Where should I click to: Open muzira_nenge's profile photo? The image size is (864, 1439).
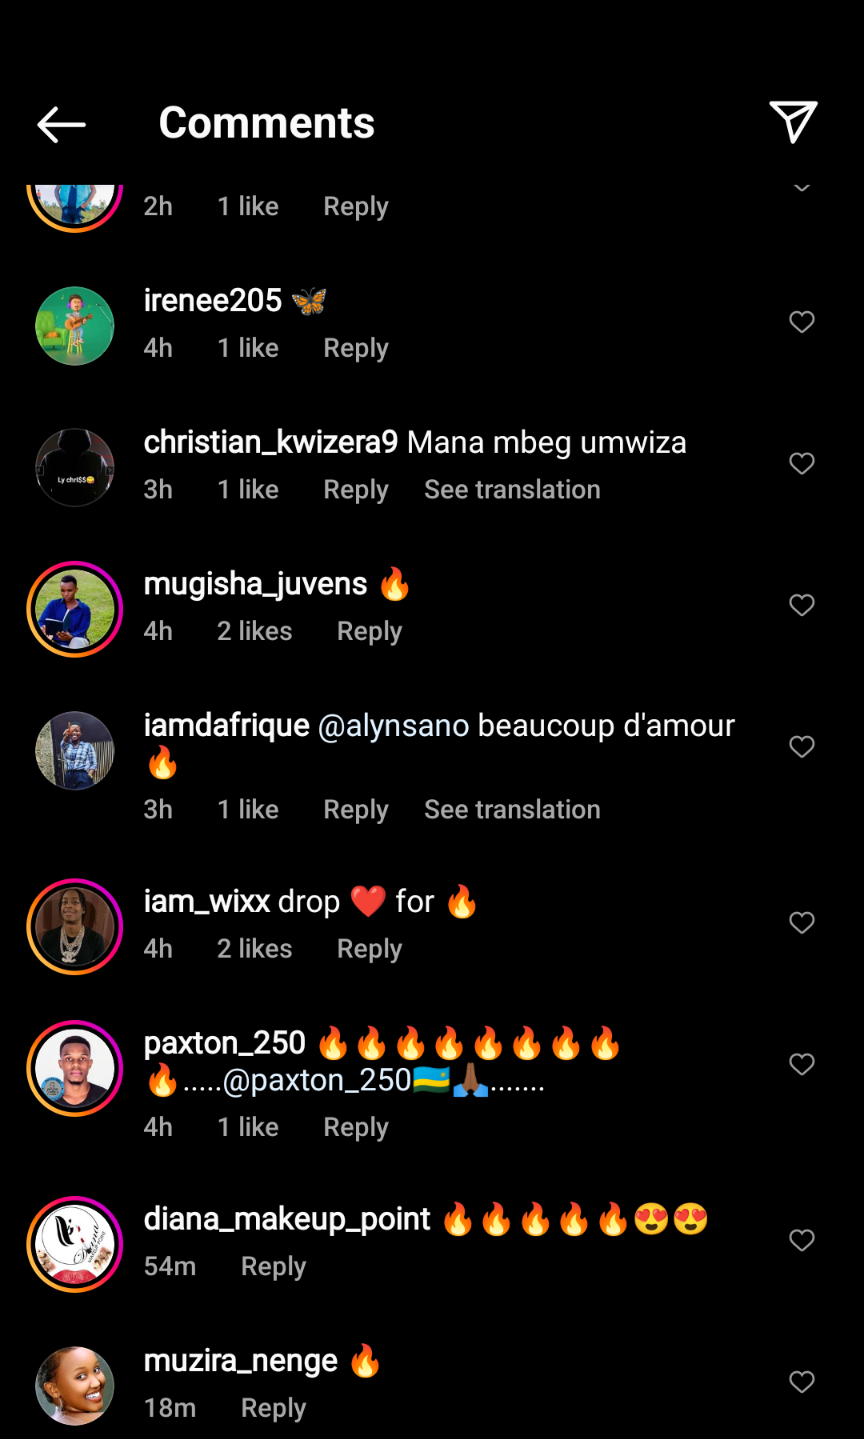point(75,1385)
